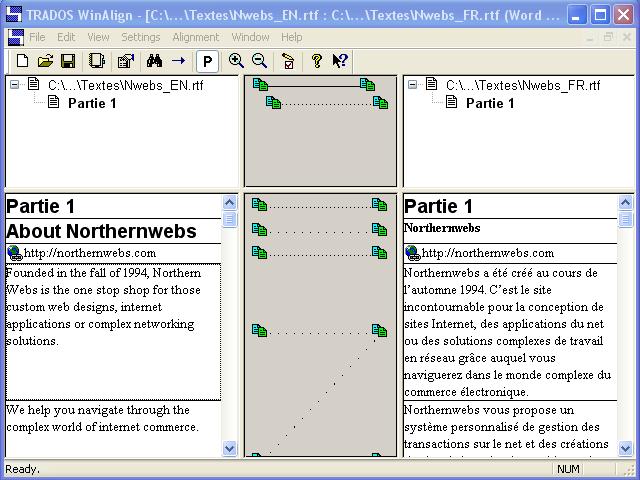This screenshot has height=480, width=640.
Task: Collapse the Nwebs_FR.rtf tree node
Action: 413,85
